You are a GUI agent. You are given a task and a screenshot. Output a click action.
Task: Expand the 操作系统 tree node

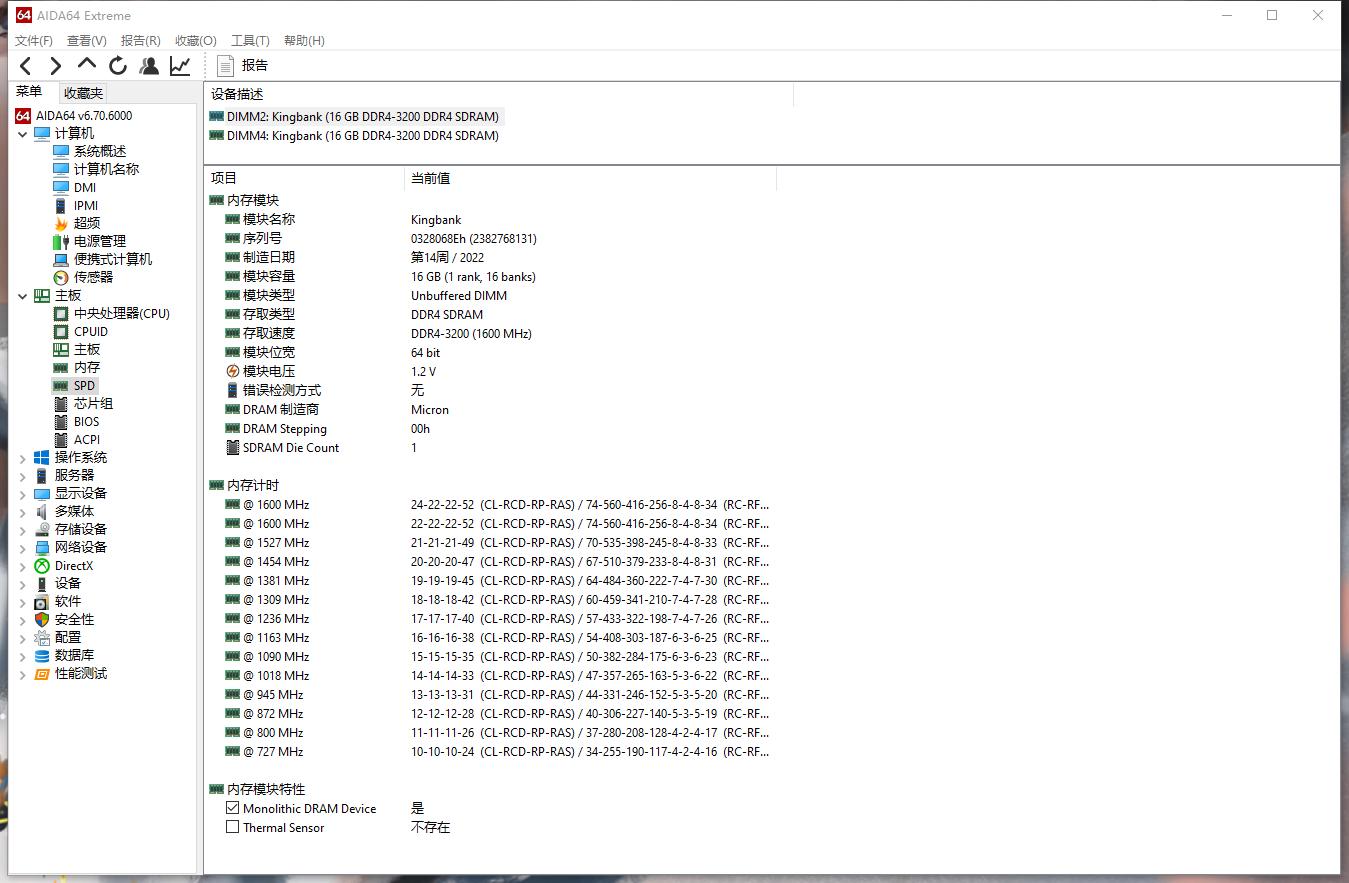[x=22, y=457]
